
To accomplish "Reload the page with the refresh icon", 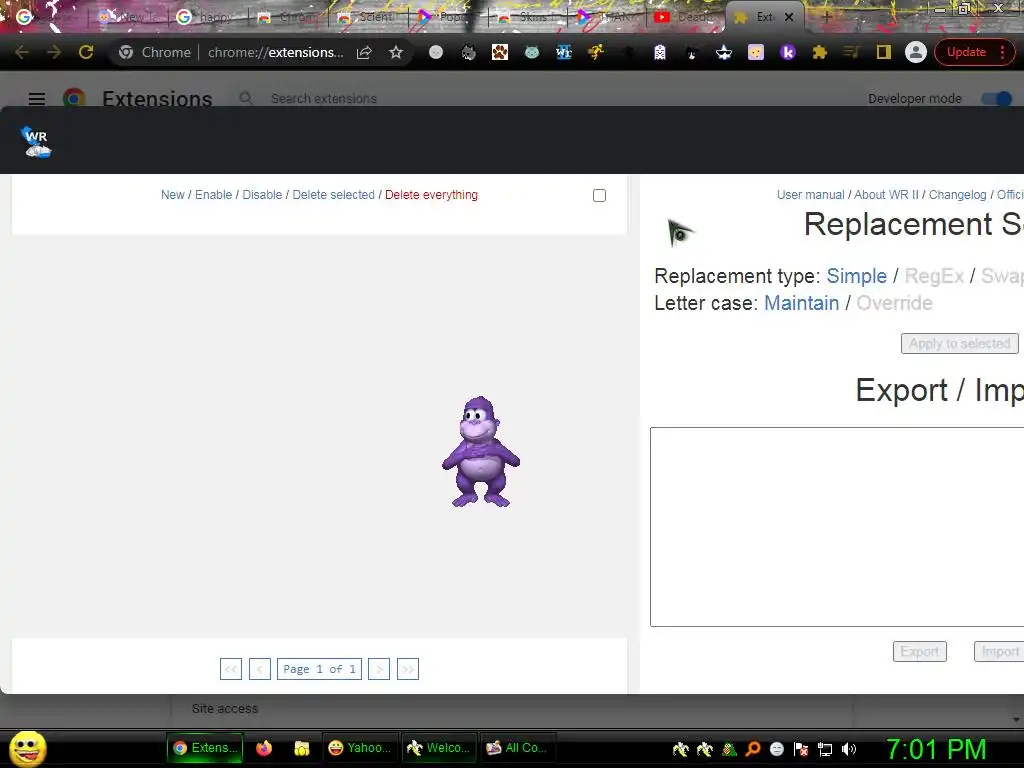I will pos(86,52).
